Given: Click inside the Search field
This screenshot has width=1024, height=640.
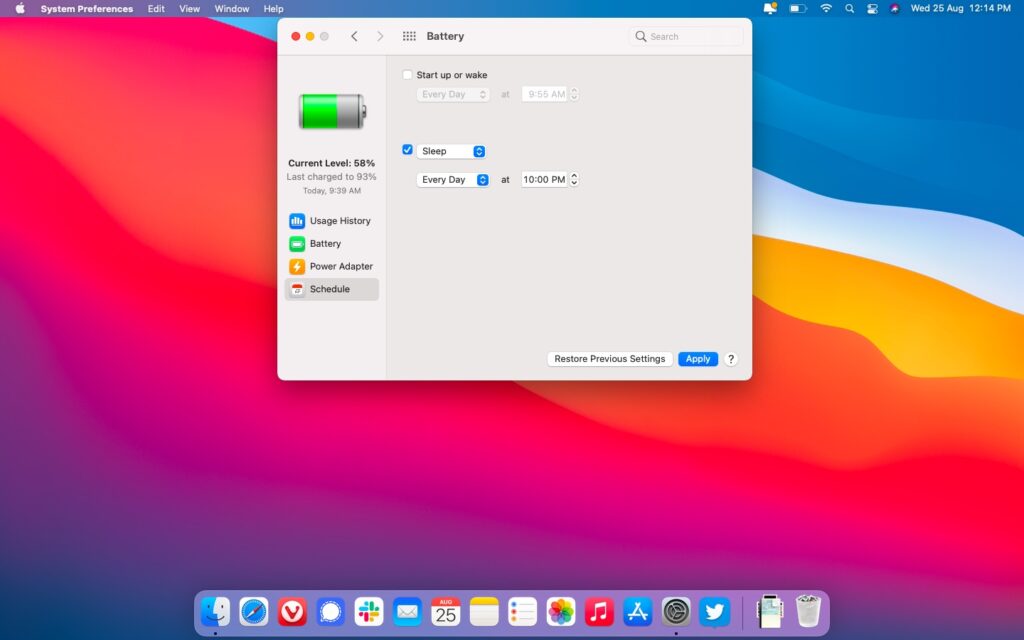Looking at the screenshot, I should click(685, 35).
